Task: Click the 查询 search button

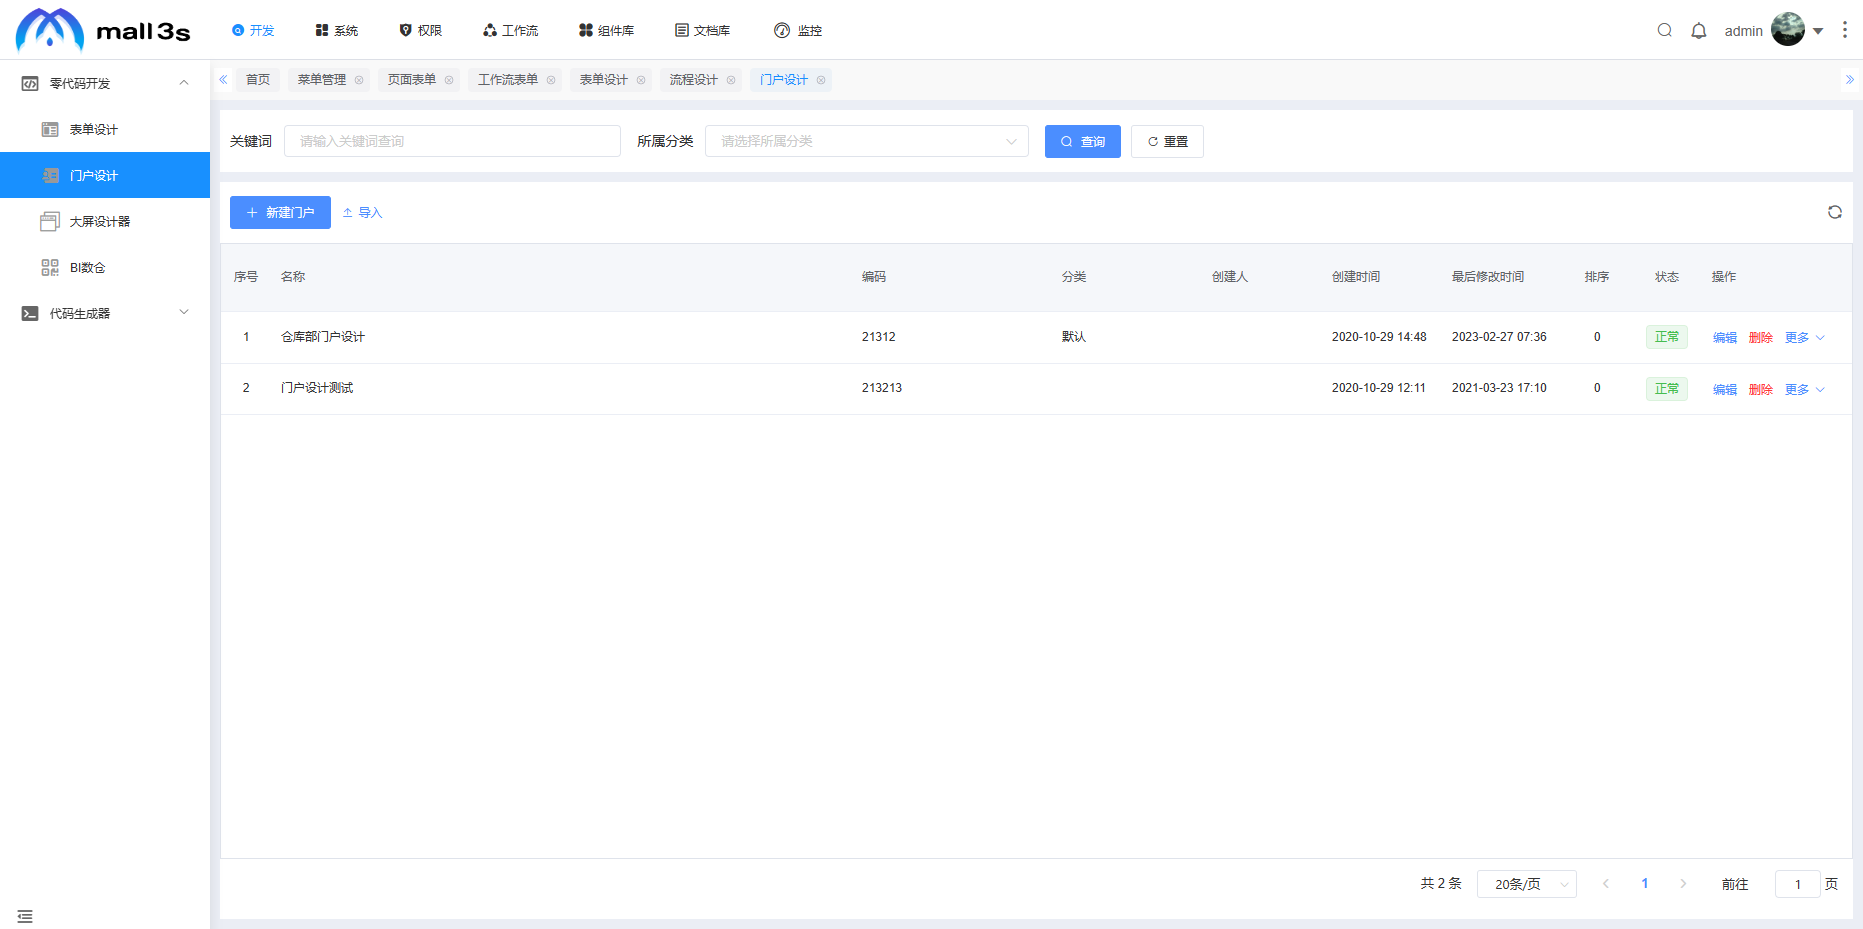Action: click(x=1083, y=141)
